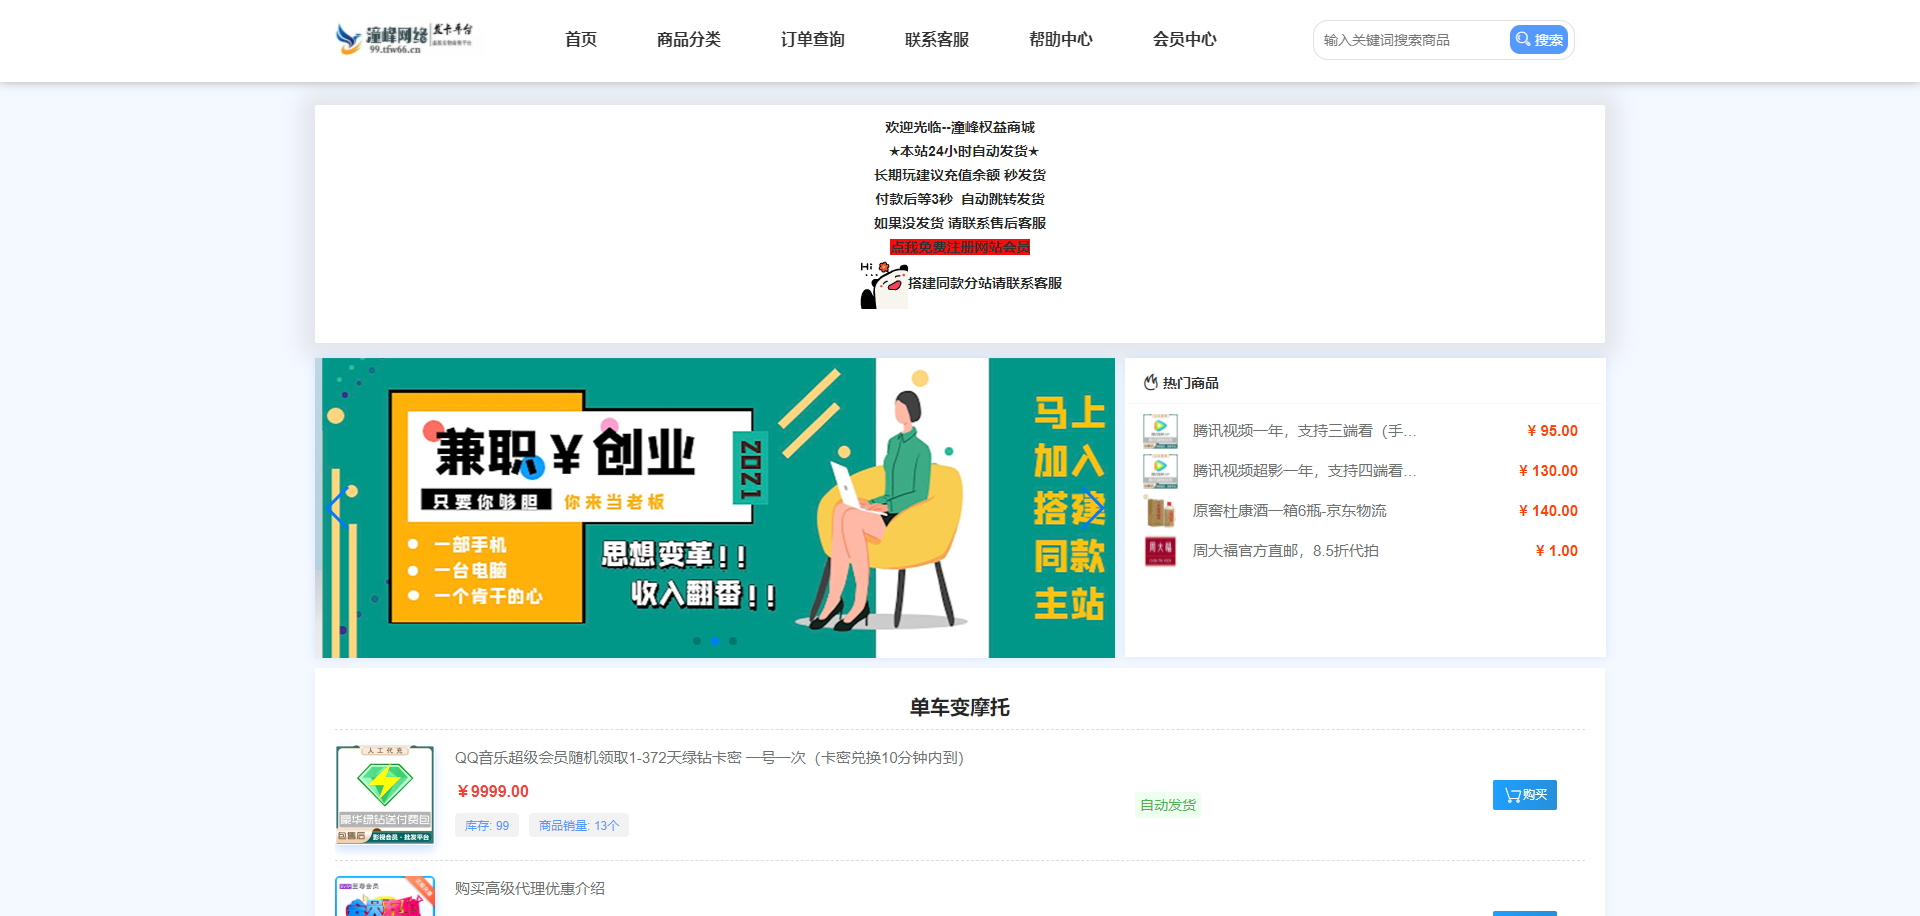The width and height of the screenshot is (1920, 916).
Task: Click the 商品销量: 13个 sales tag
Action: tap(579, 825)
